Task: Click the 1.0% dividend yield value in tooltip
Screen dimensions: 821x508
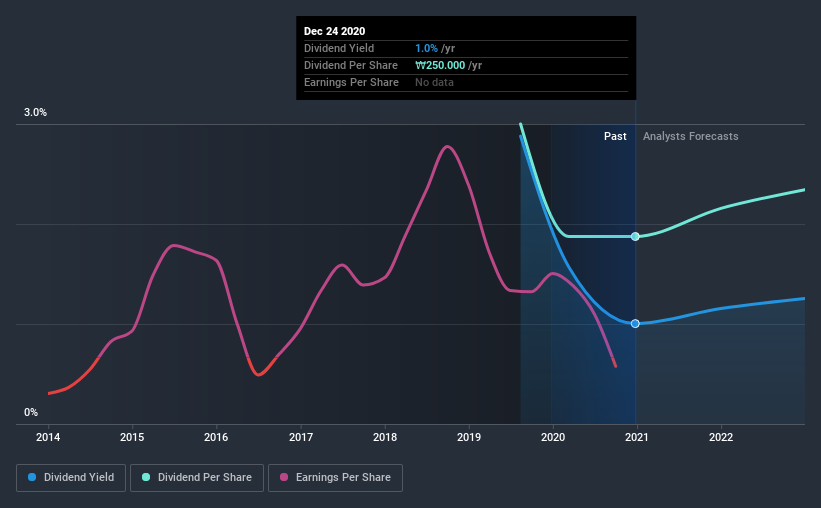Action: click(x=426, y=48)
